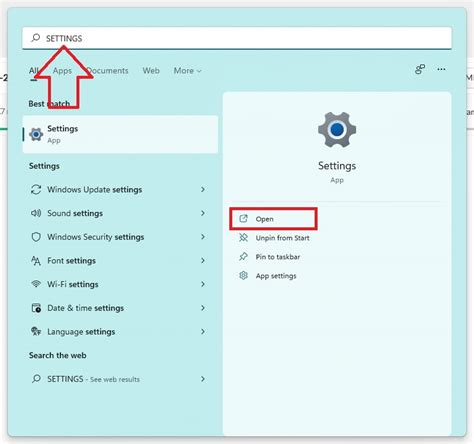This screenshot has height=444, width=474.
Task: Expand Date & time settings chevron
Action: pos(203,308)
